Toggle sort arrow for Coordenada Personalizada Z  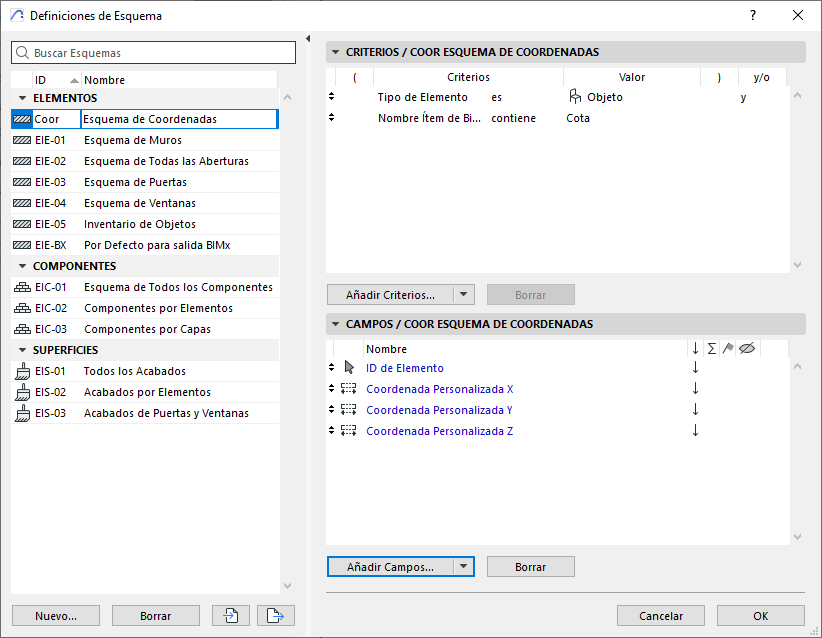[695, 431]
